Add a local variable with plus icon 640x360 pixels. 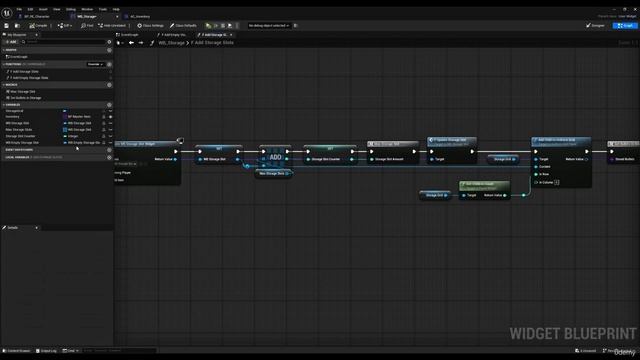click(109, 157)
